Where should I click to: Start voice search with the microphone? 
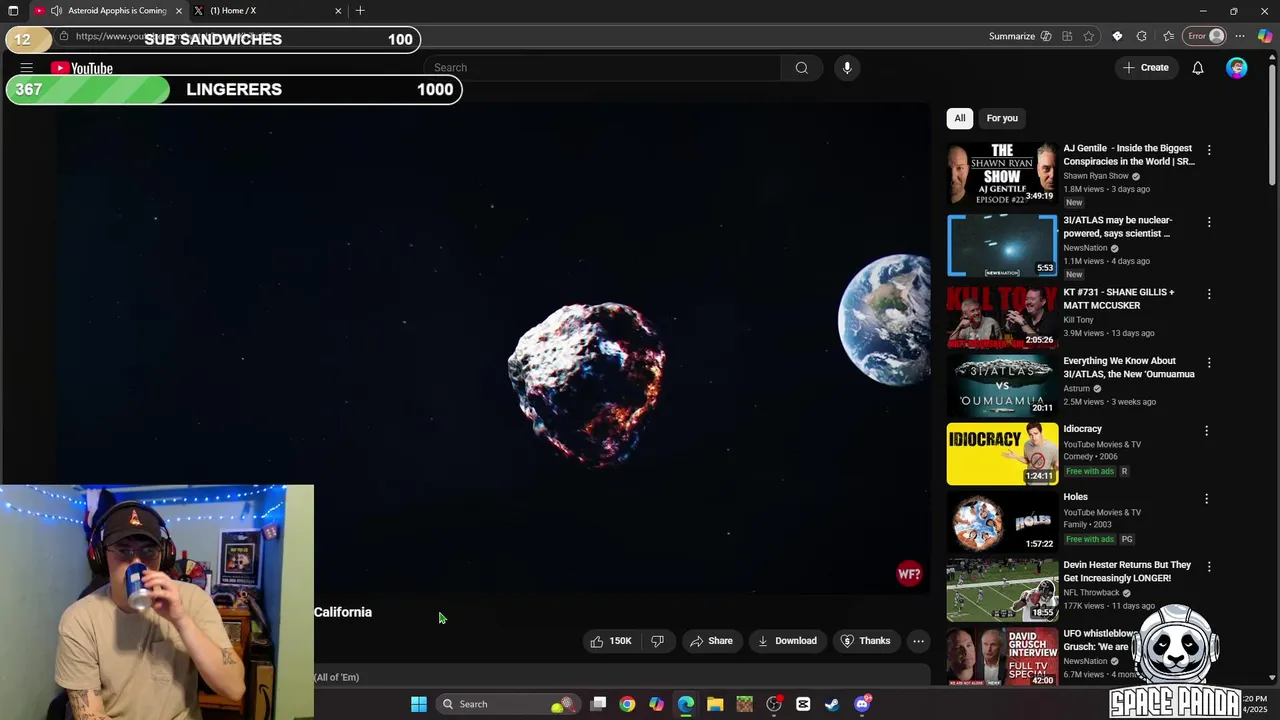click(x=847, y=68)
